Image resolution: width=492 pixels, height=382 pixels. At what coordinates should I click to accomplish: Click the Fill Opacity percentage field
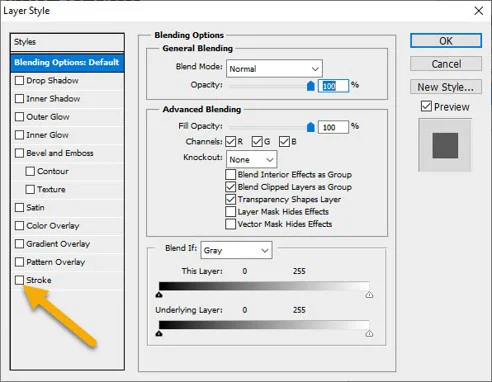(x=333, y=127)
